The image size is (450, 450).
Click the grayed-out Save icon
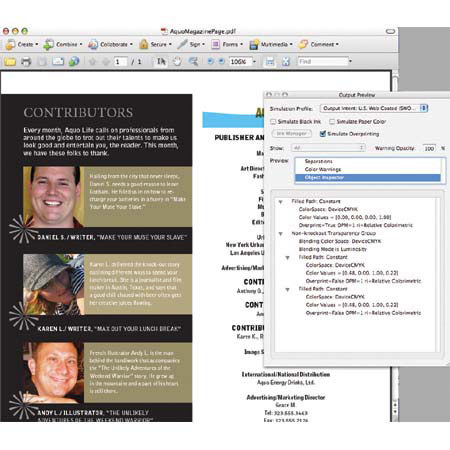[42, 62]
